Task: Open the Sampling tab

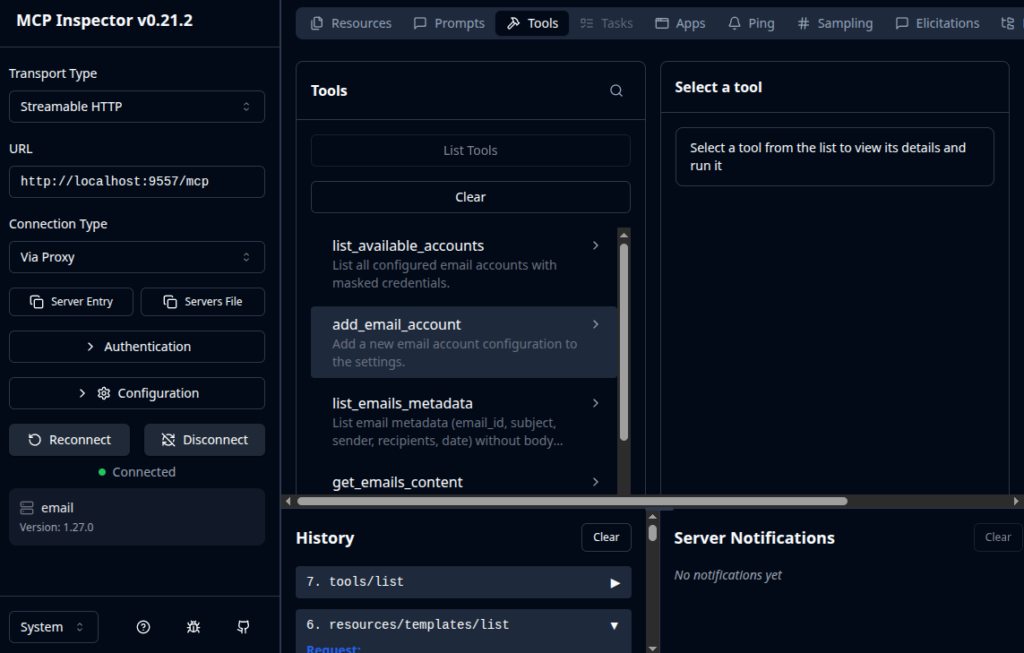Action: click(x=835, y=24)
